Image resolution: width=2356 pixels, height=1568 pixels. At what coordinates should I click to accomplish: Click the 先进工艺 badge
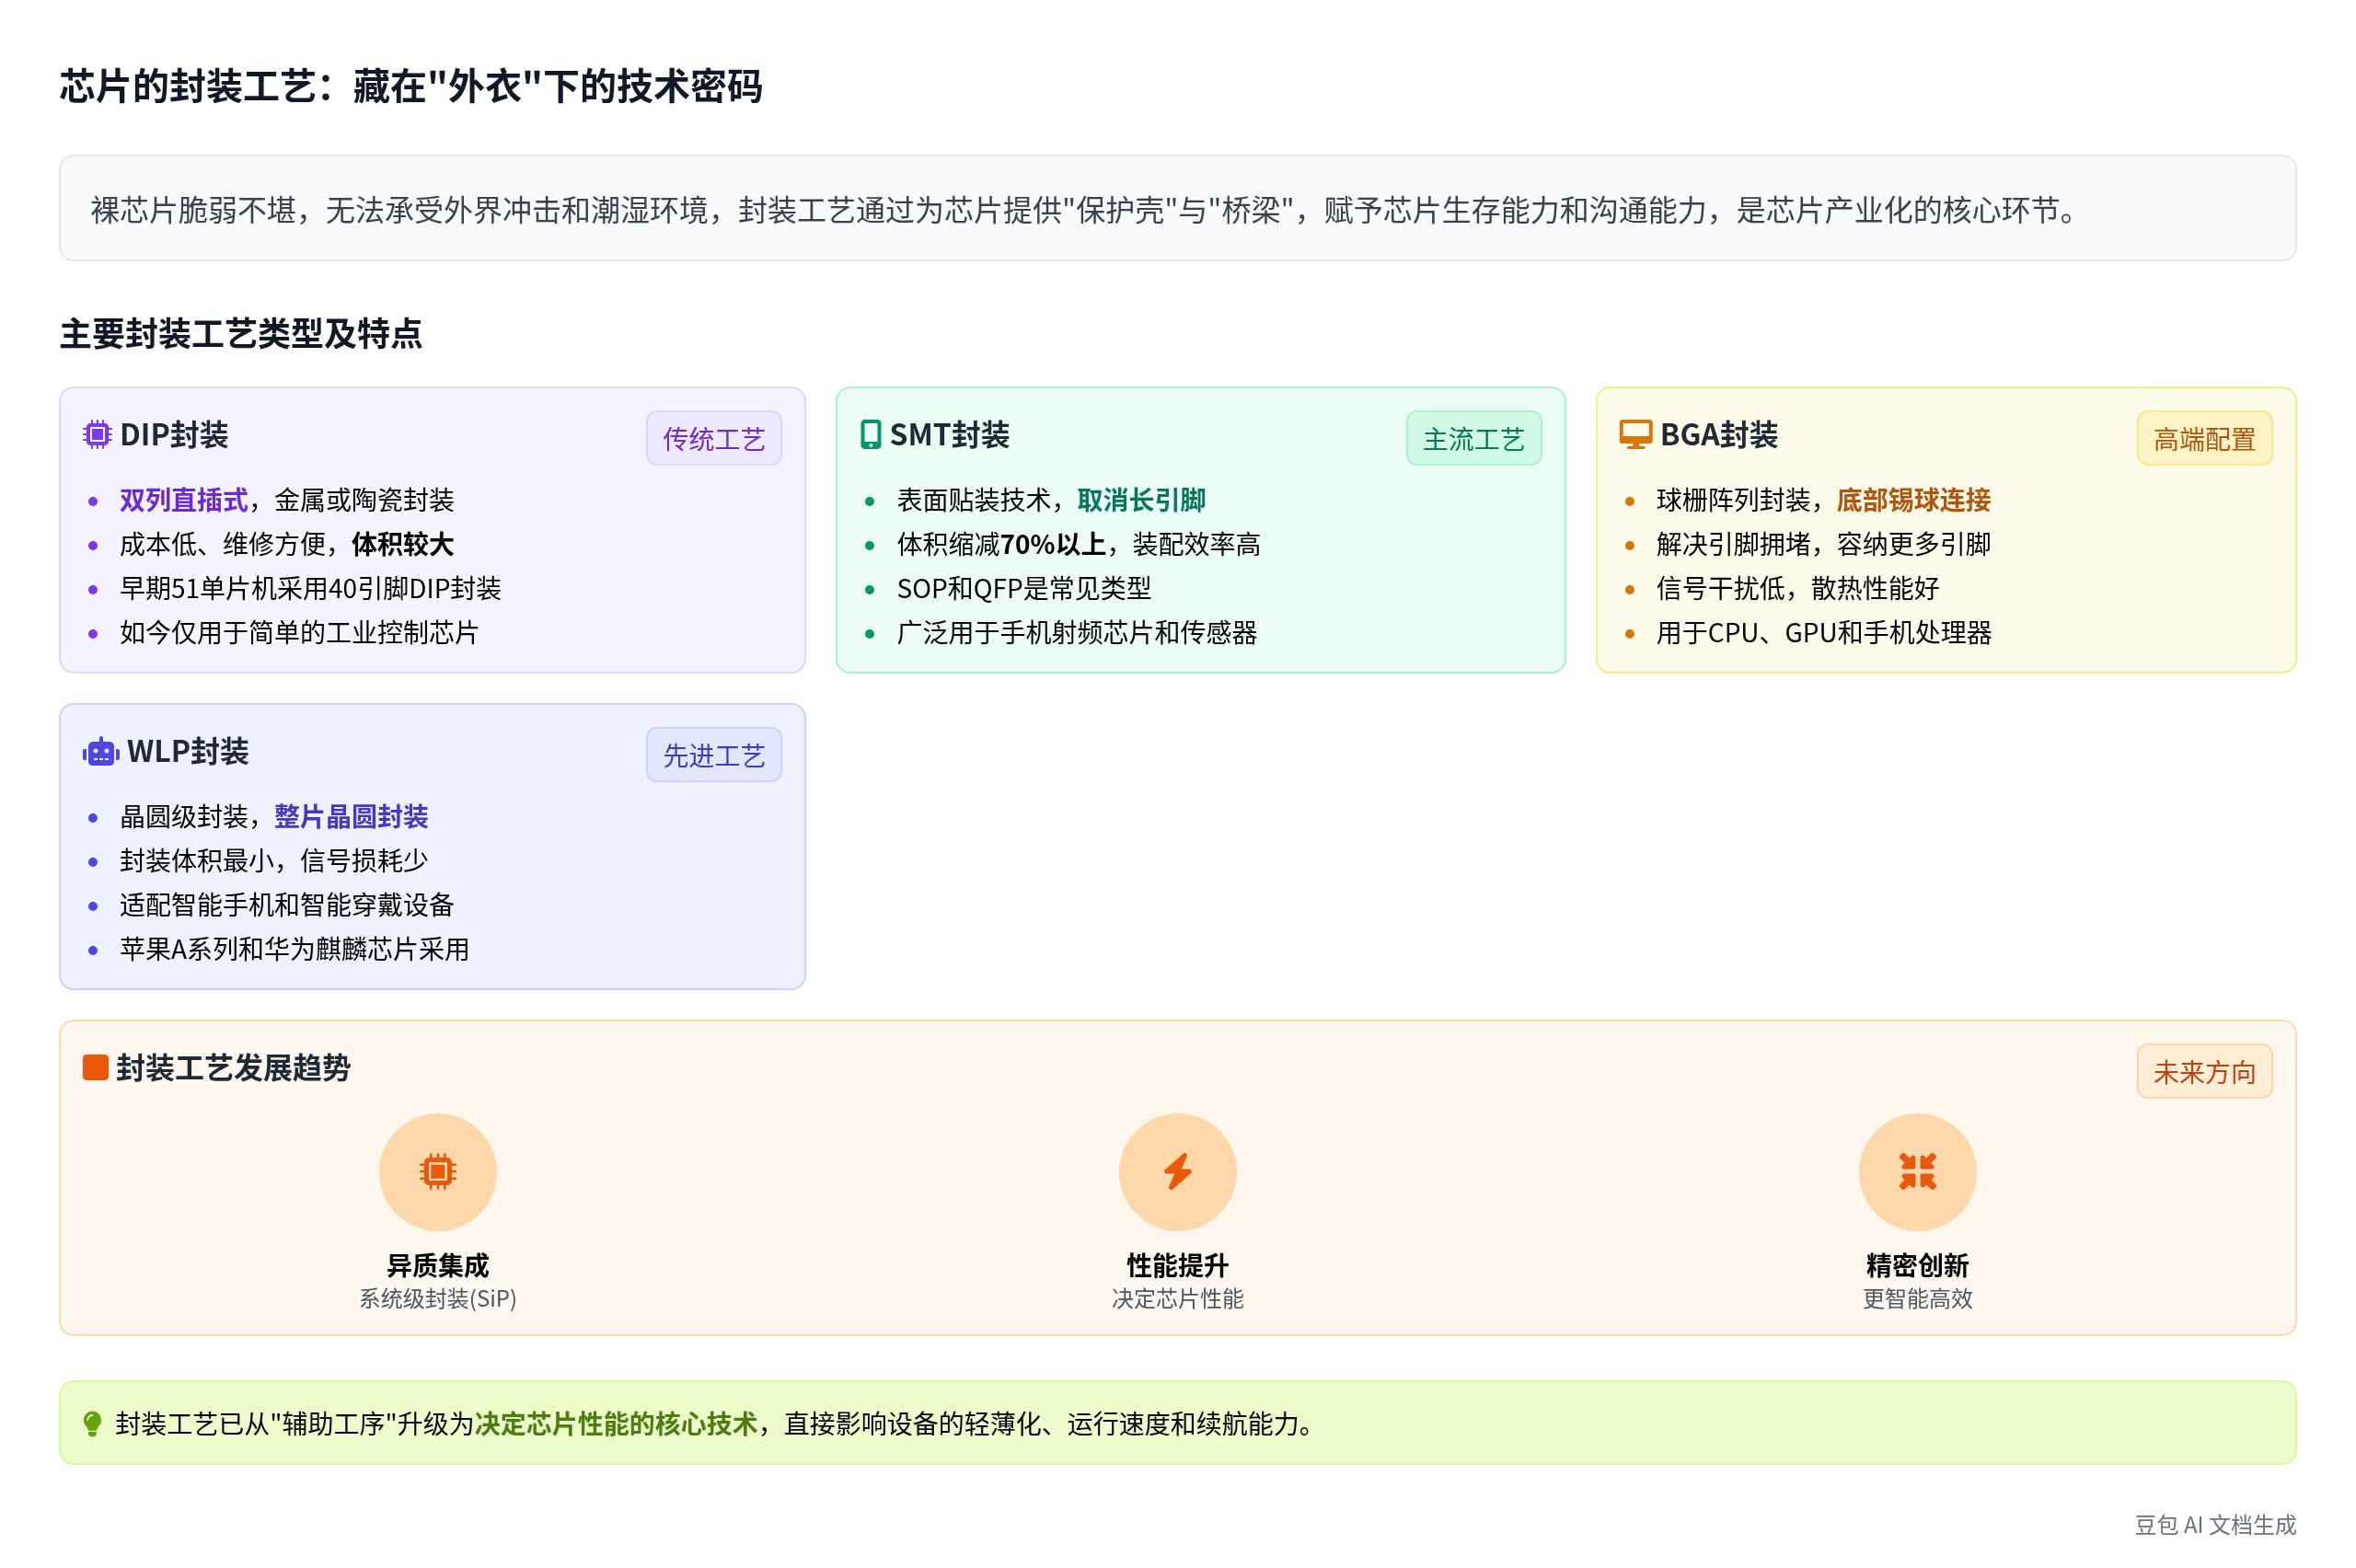pos(713,756)
